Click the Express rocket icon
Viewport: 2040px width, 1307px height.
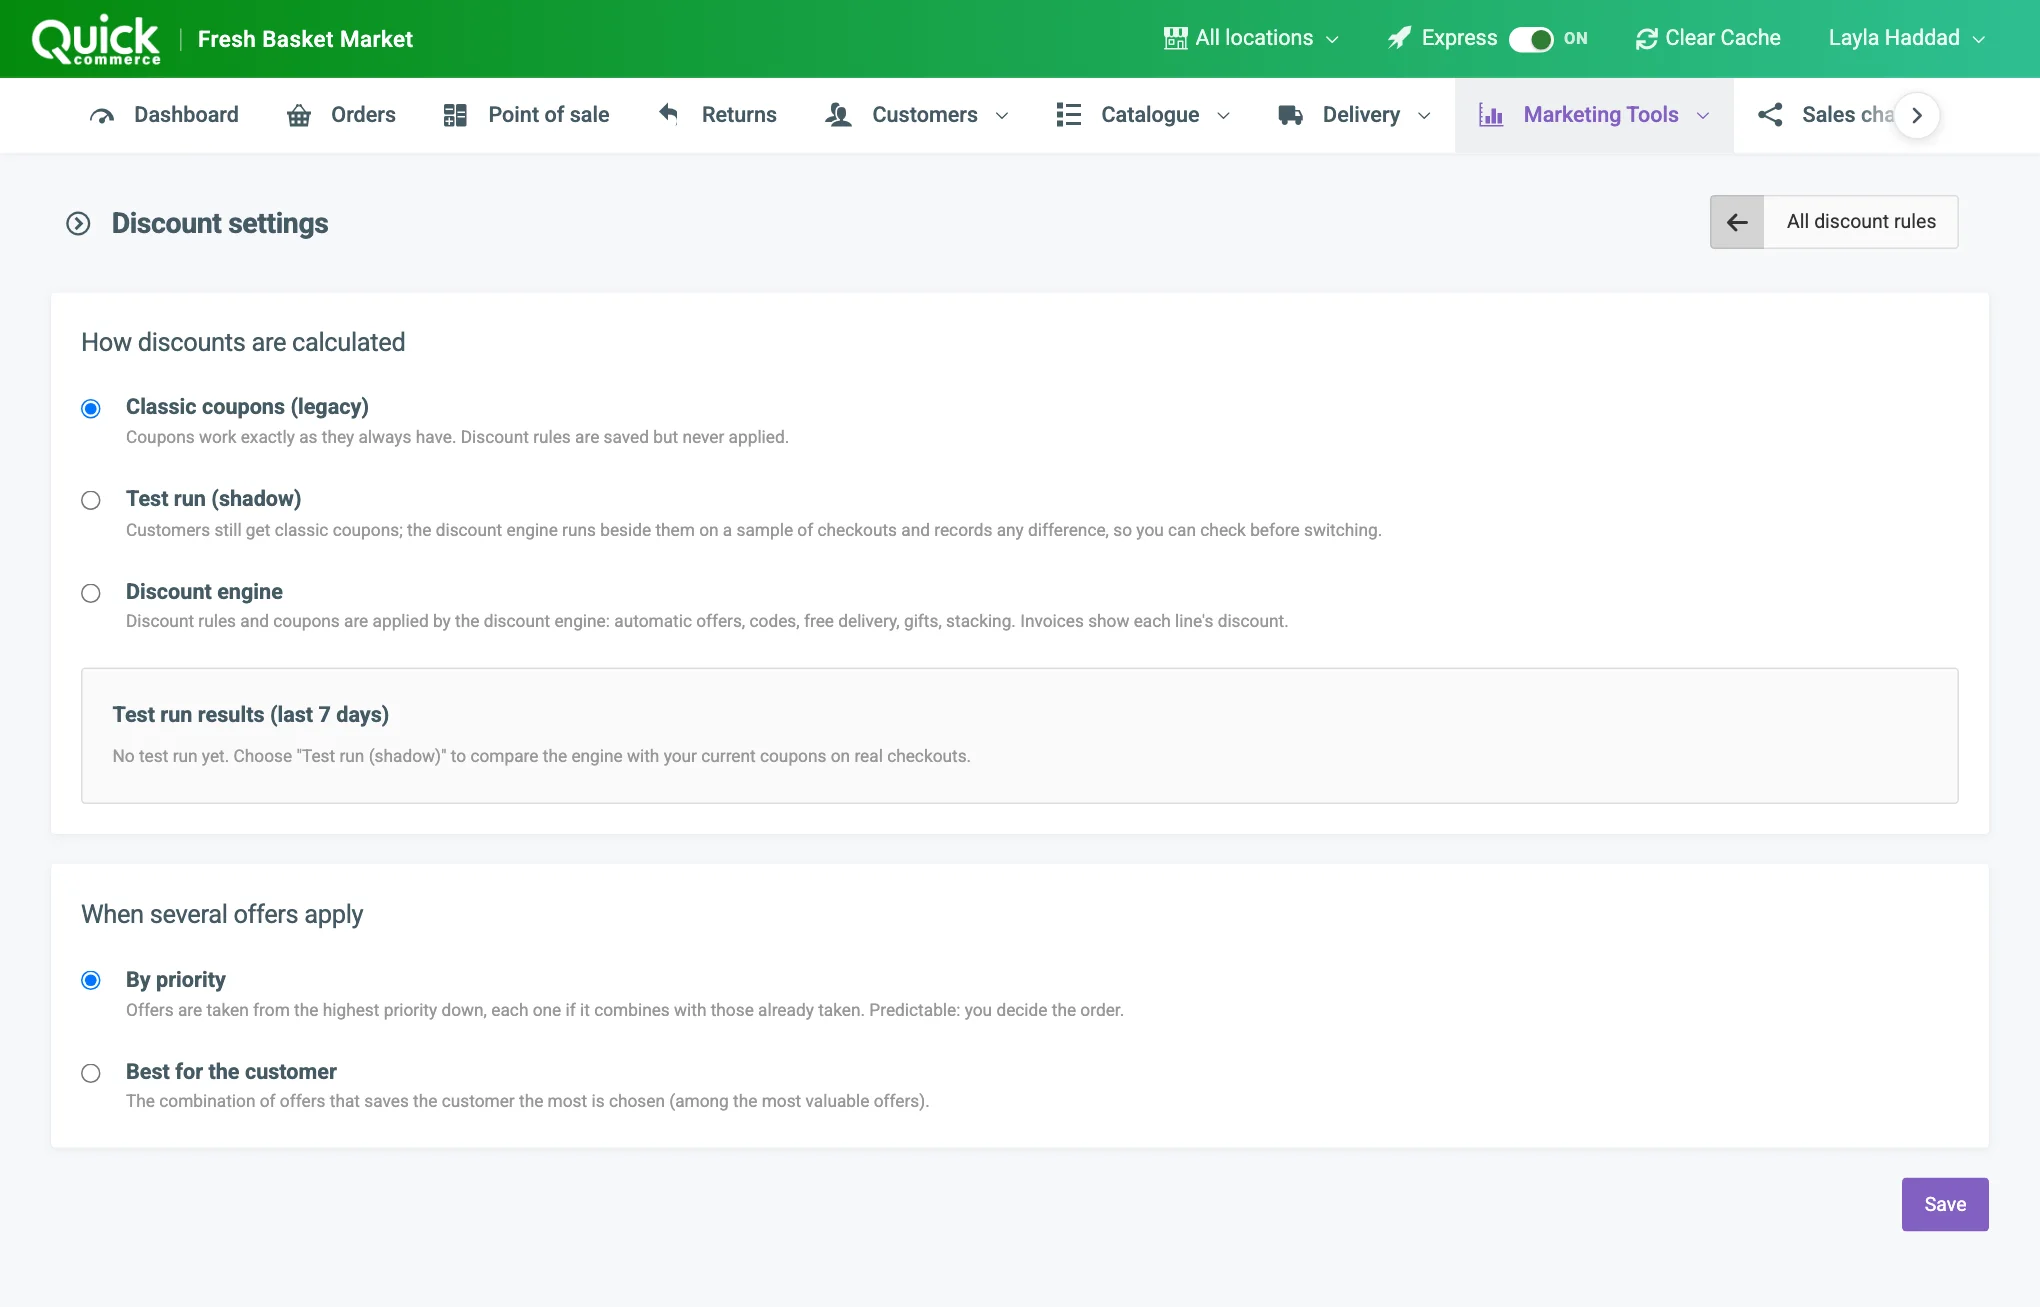pyautogui.click(x=1399, y=38)
